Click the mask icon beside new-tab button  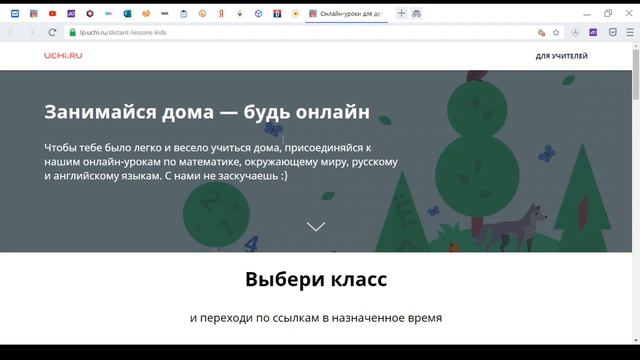[416, 13]
